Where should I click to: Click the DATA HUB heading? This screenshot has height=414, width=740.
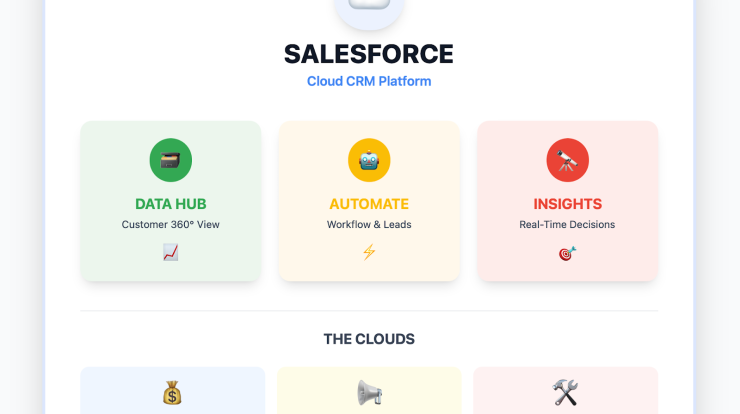[170, 204]
